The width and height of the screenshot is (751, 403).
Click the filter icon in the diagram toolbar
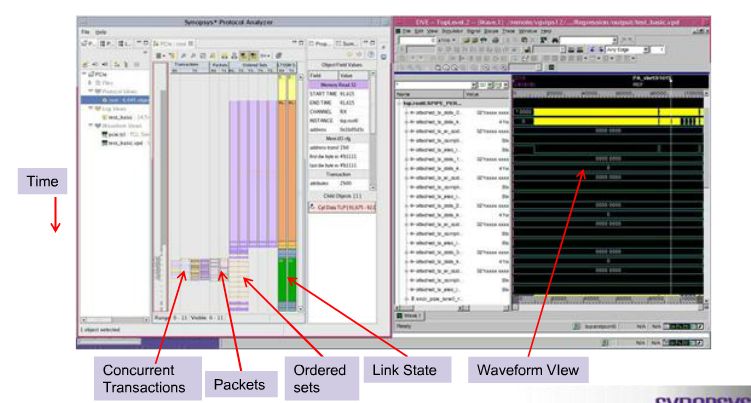172,56
